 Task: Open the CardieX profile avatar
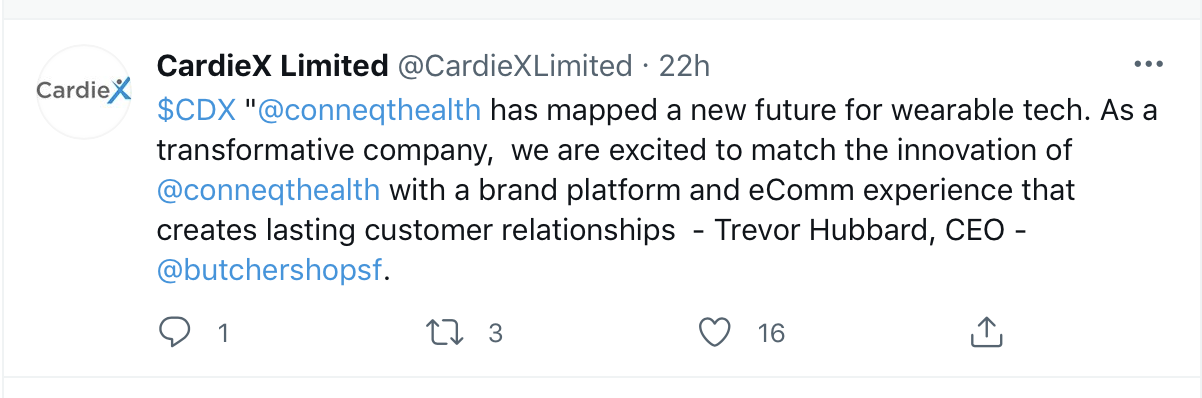pyautogui.click(x=85, y=92)
